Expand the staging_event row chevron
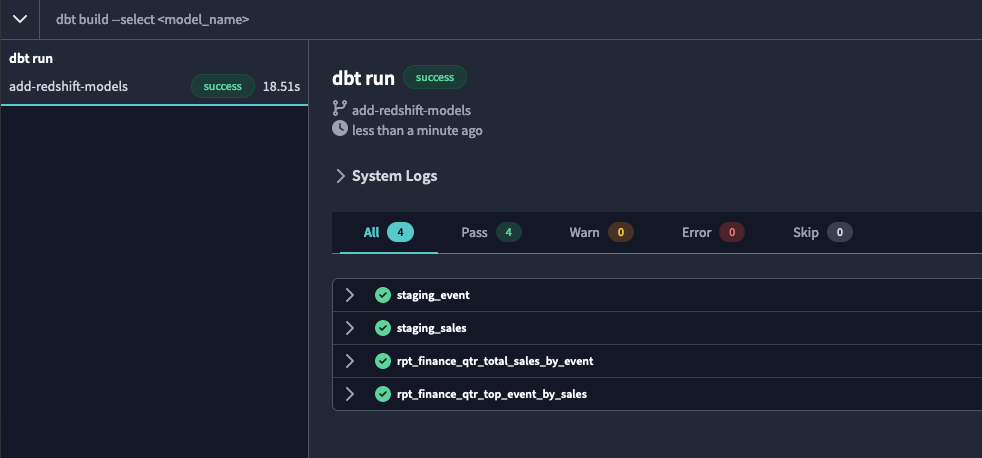Image resolution: width=982 pixels, height=458 pixels. [350, 295]
